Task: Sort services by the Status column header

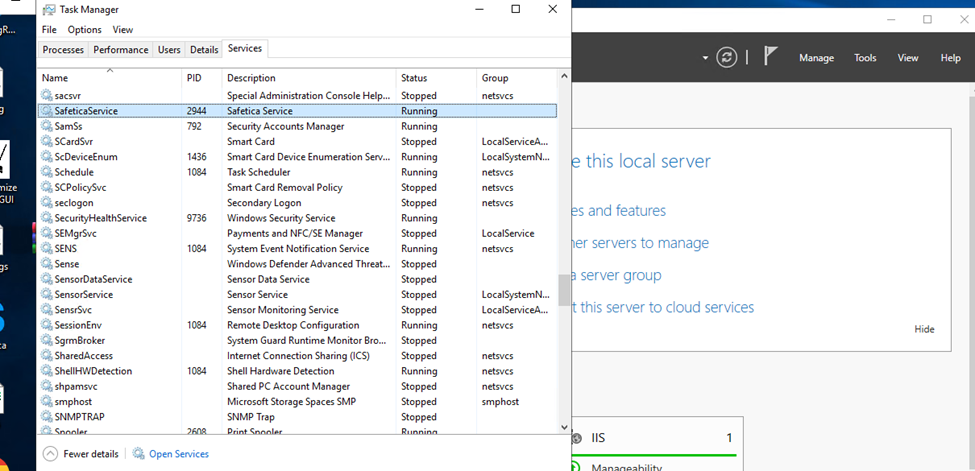Action: [436, 78]
